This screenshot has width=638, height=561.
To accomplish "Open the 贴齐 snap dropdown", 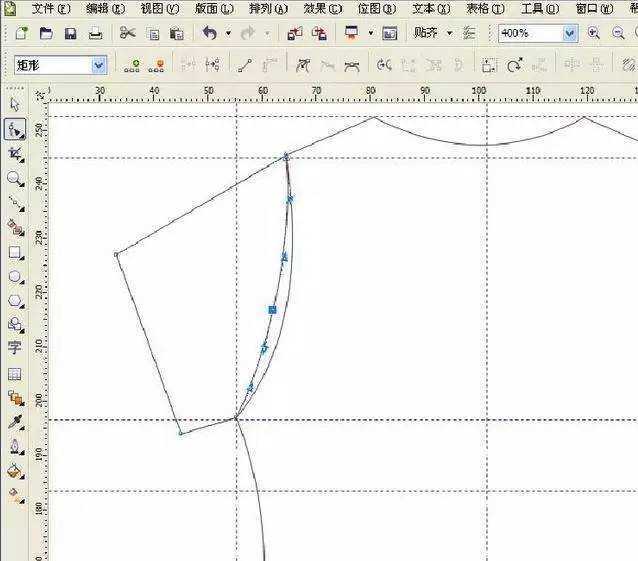I will (449, 33).
